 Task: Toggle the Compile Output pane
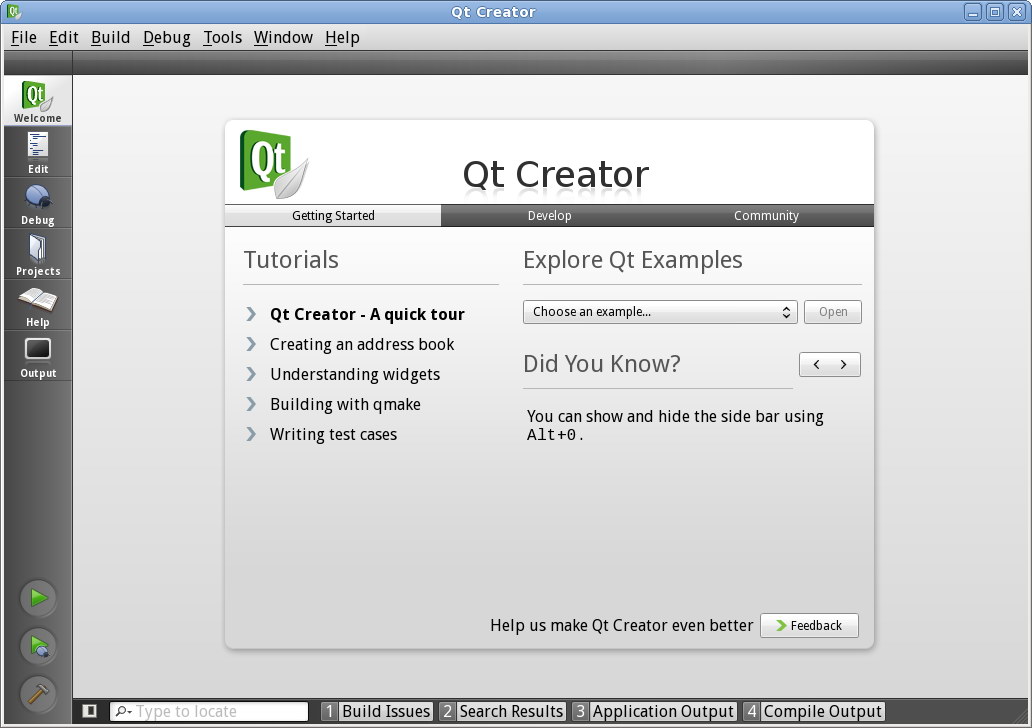(x=813, y=711)
